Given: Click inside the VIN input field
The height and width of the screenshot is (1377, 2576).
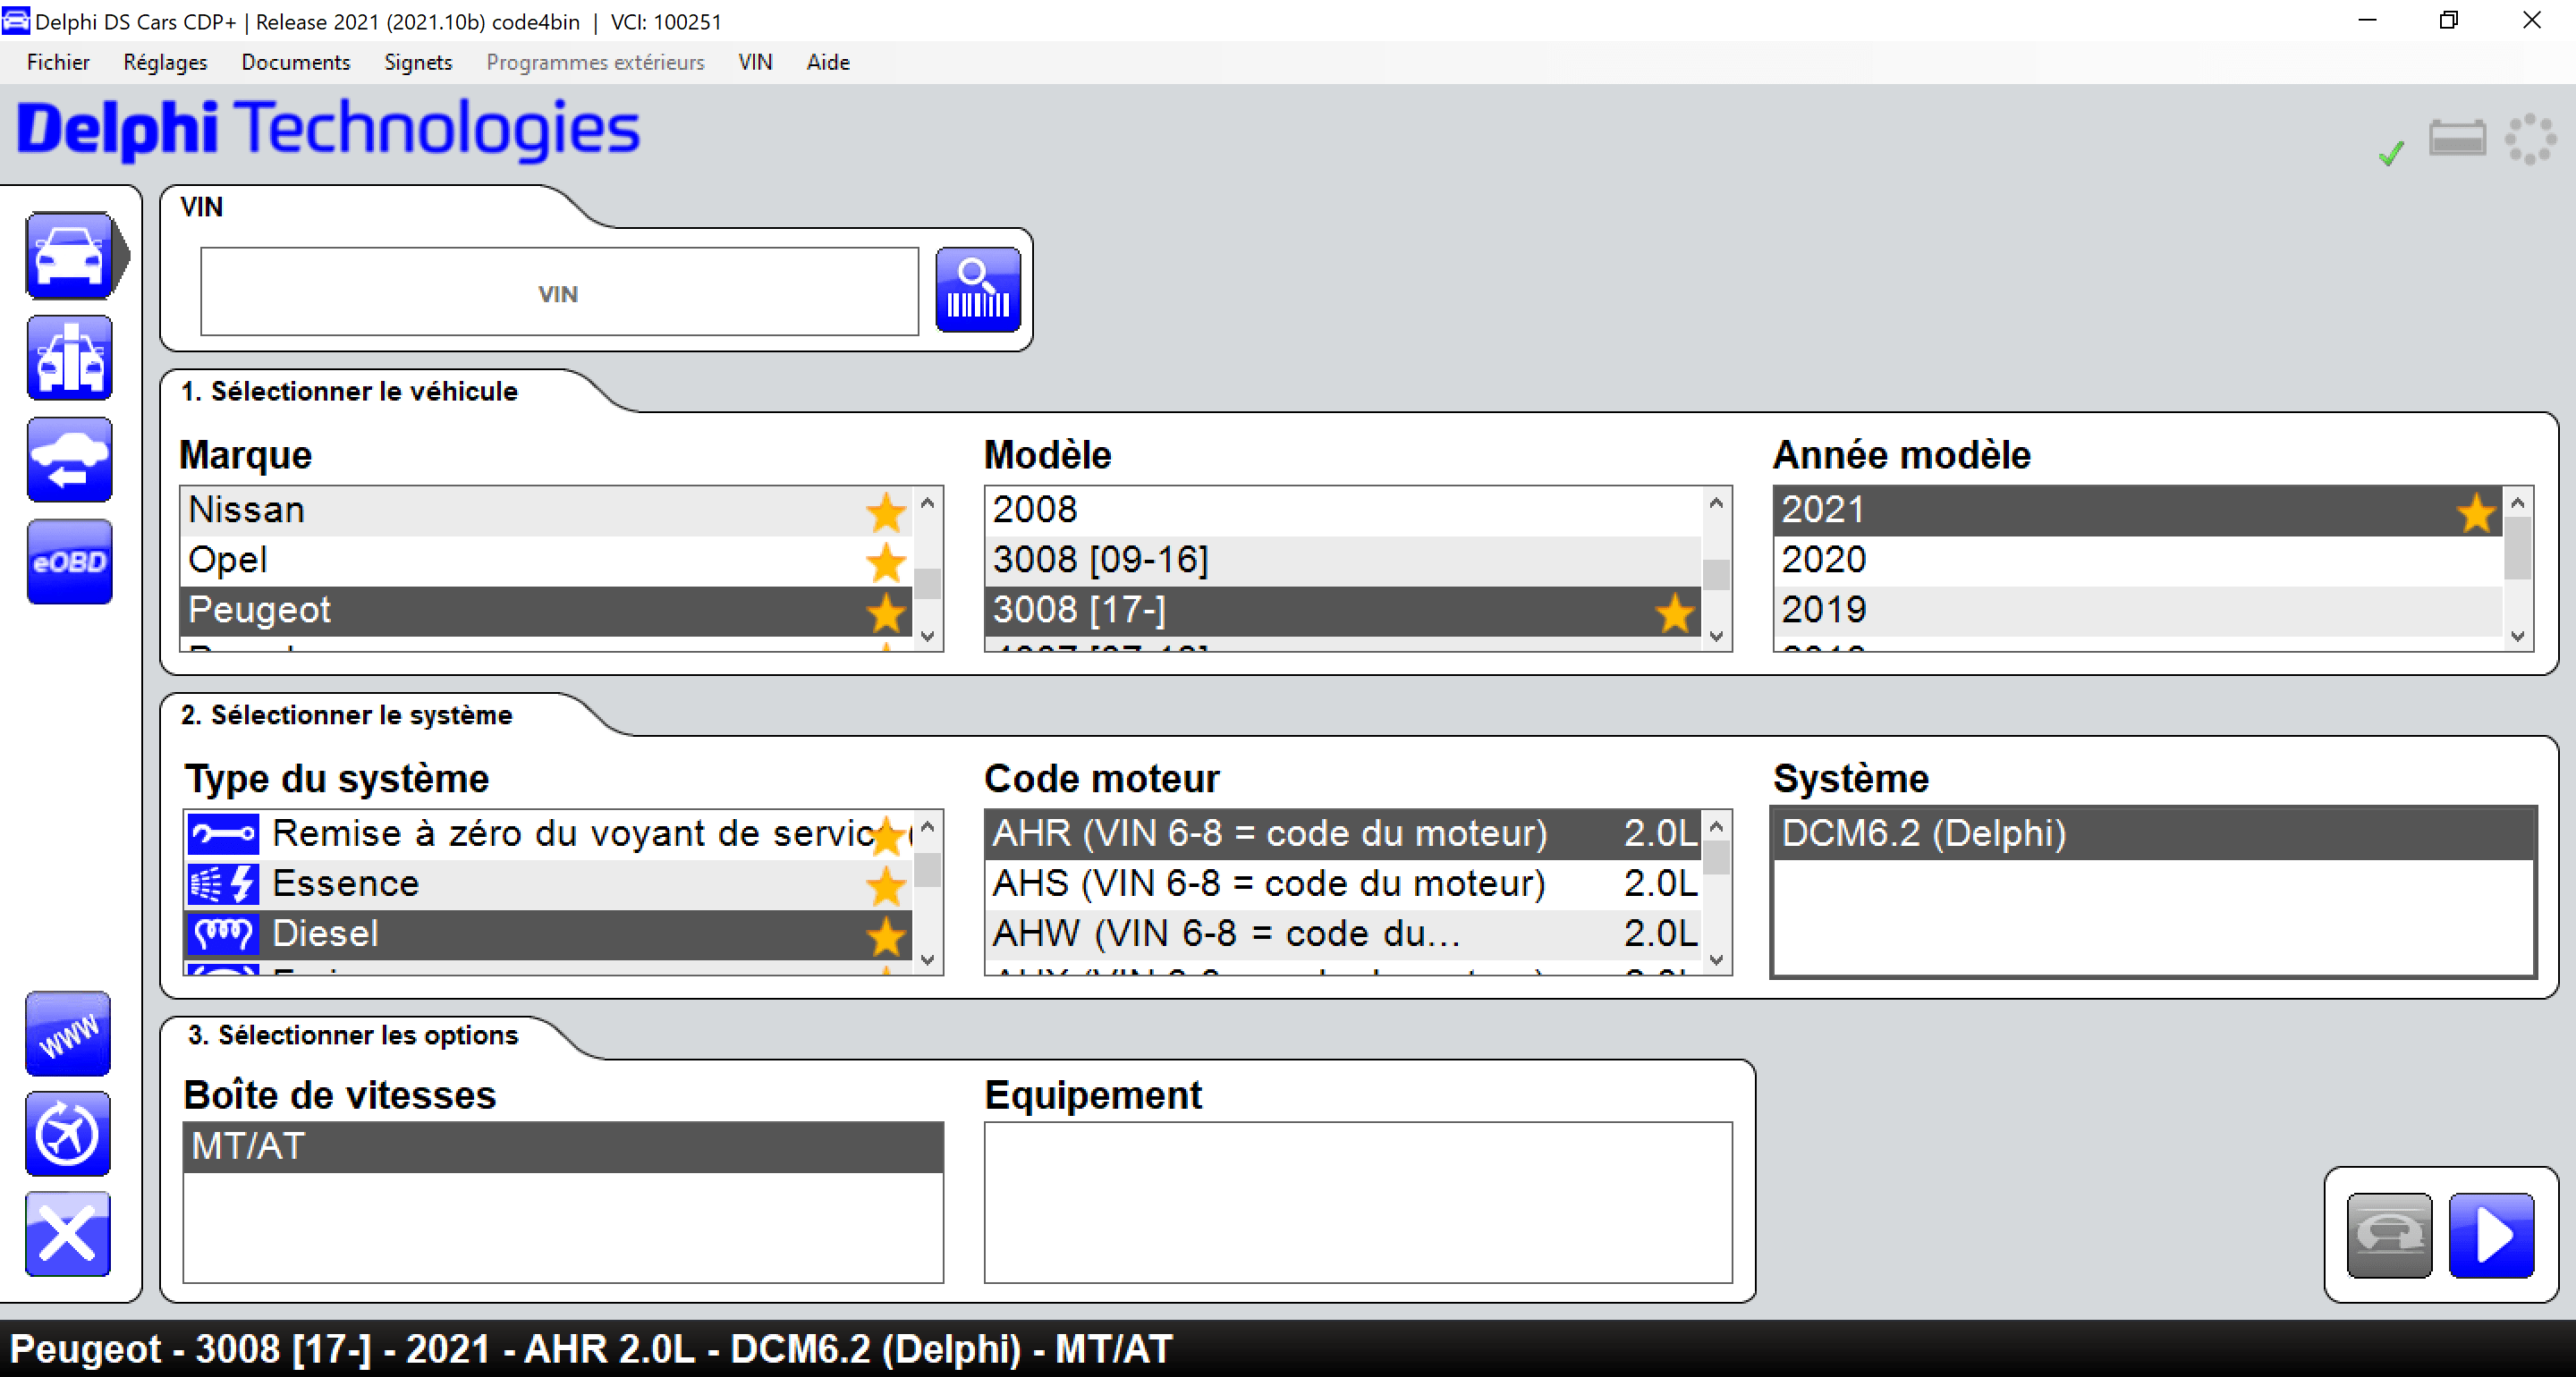Looking at the screenshot, I should click(558, 292).
